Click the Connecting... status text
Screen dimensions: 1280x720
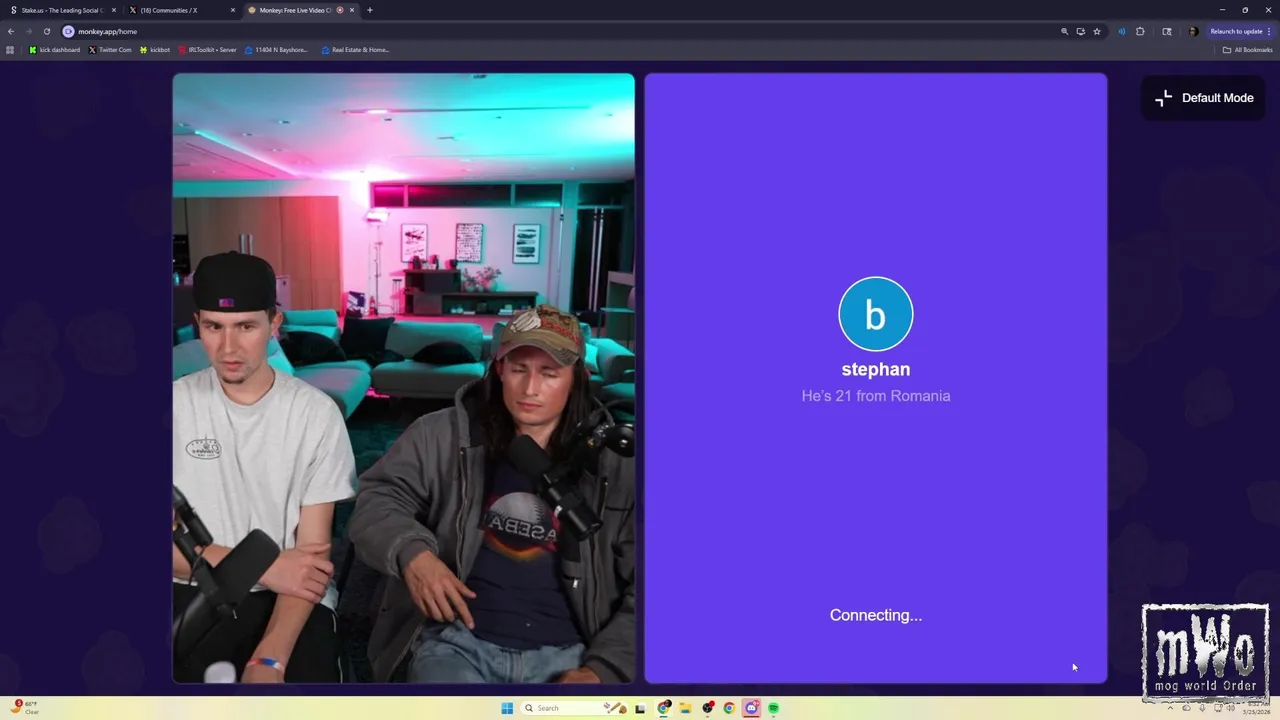click(x=876, y=615)
